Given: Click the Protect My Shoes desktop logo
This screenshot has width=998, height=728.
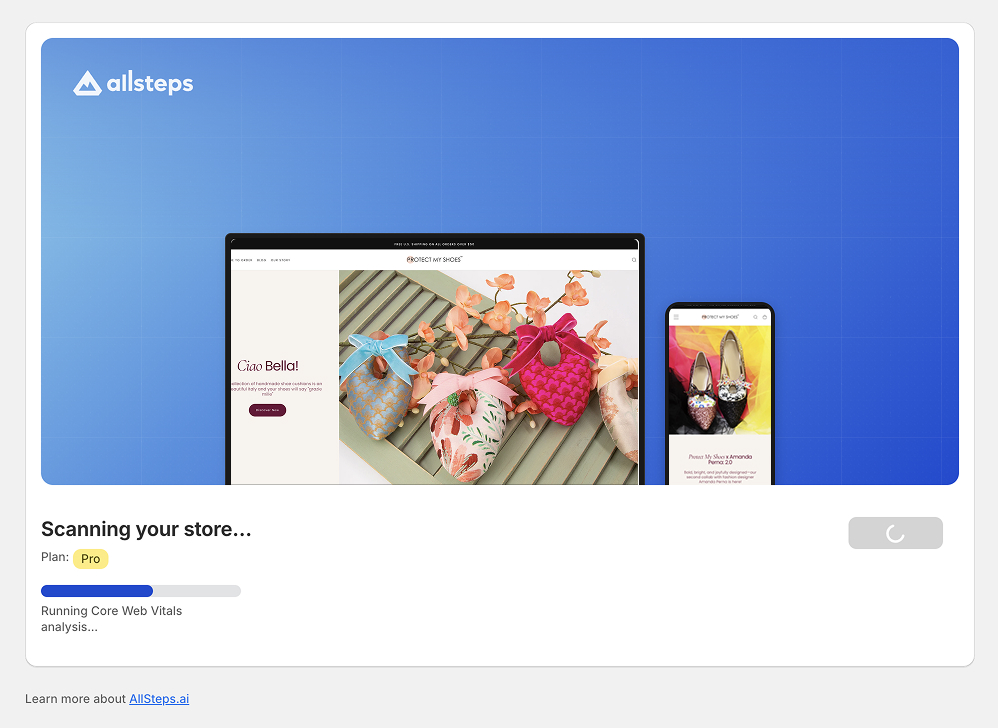Looking at the screenshot, I should (x=434, y=259).
